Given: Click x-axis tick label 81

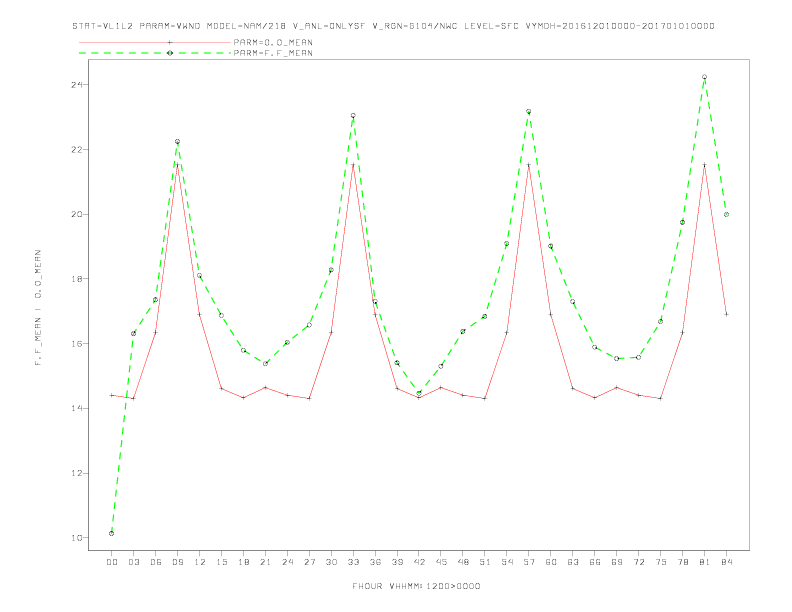Looking at the screenshot, I should coord(705,562).
